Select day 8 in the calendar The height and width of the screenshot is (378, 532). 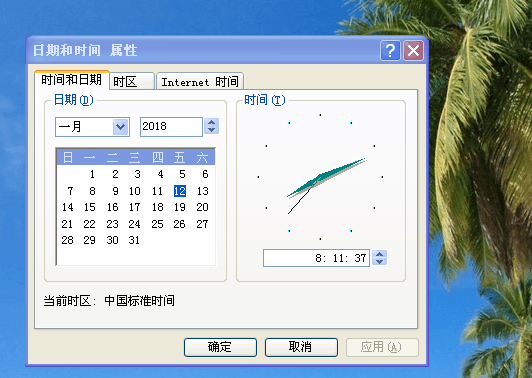[x=92, y=191]
